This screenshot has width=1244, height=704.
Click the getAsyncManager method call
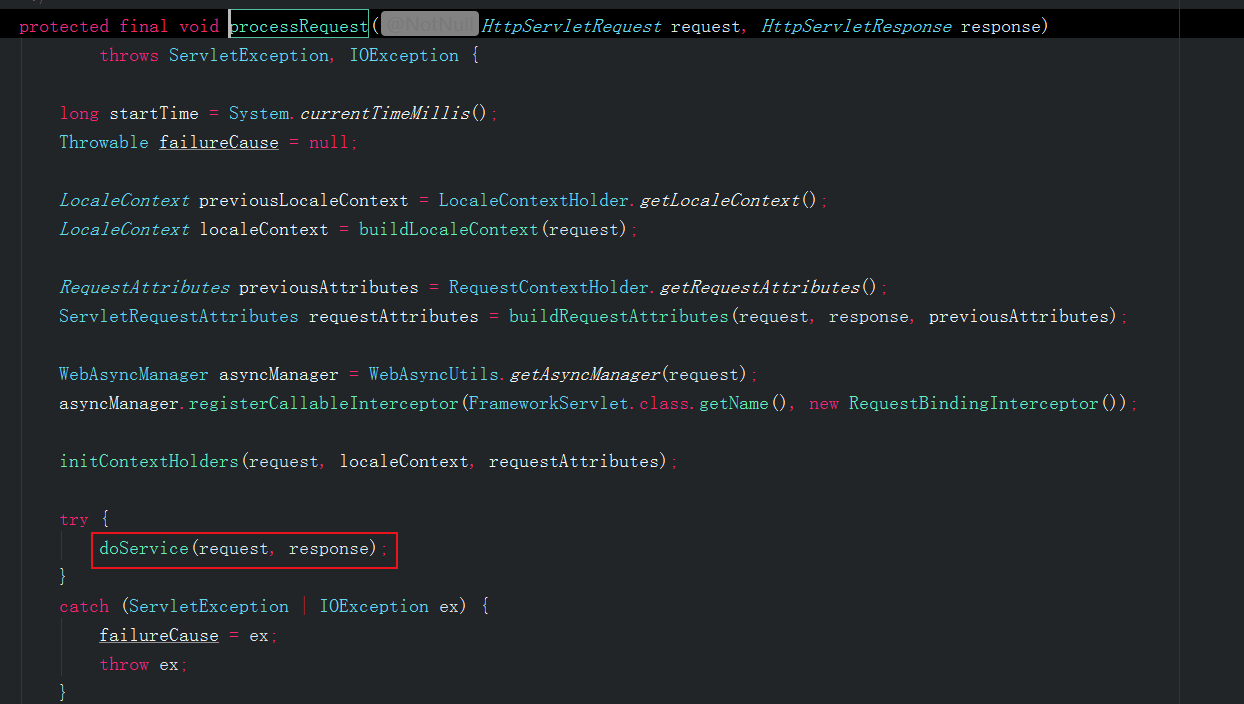pos(584,374)
